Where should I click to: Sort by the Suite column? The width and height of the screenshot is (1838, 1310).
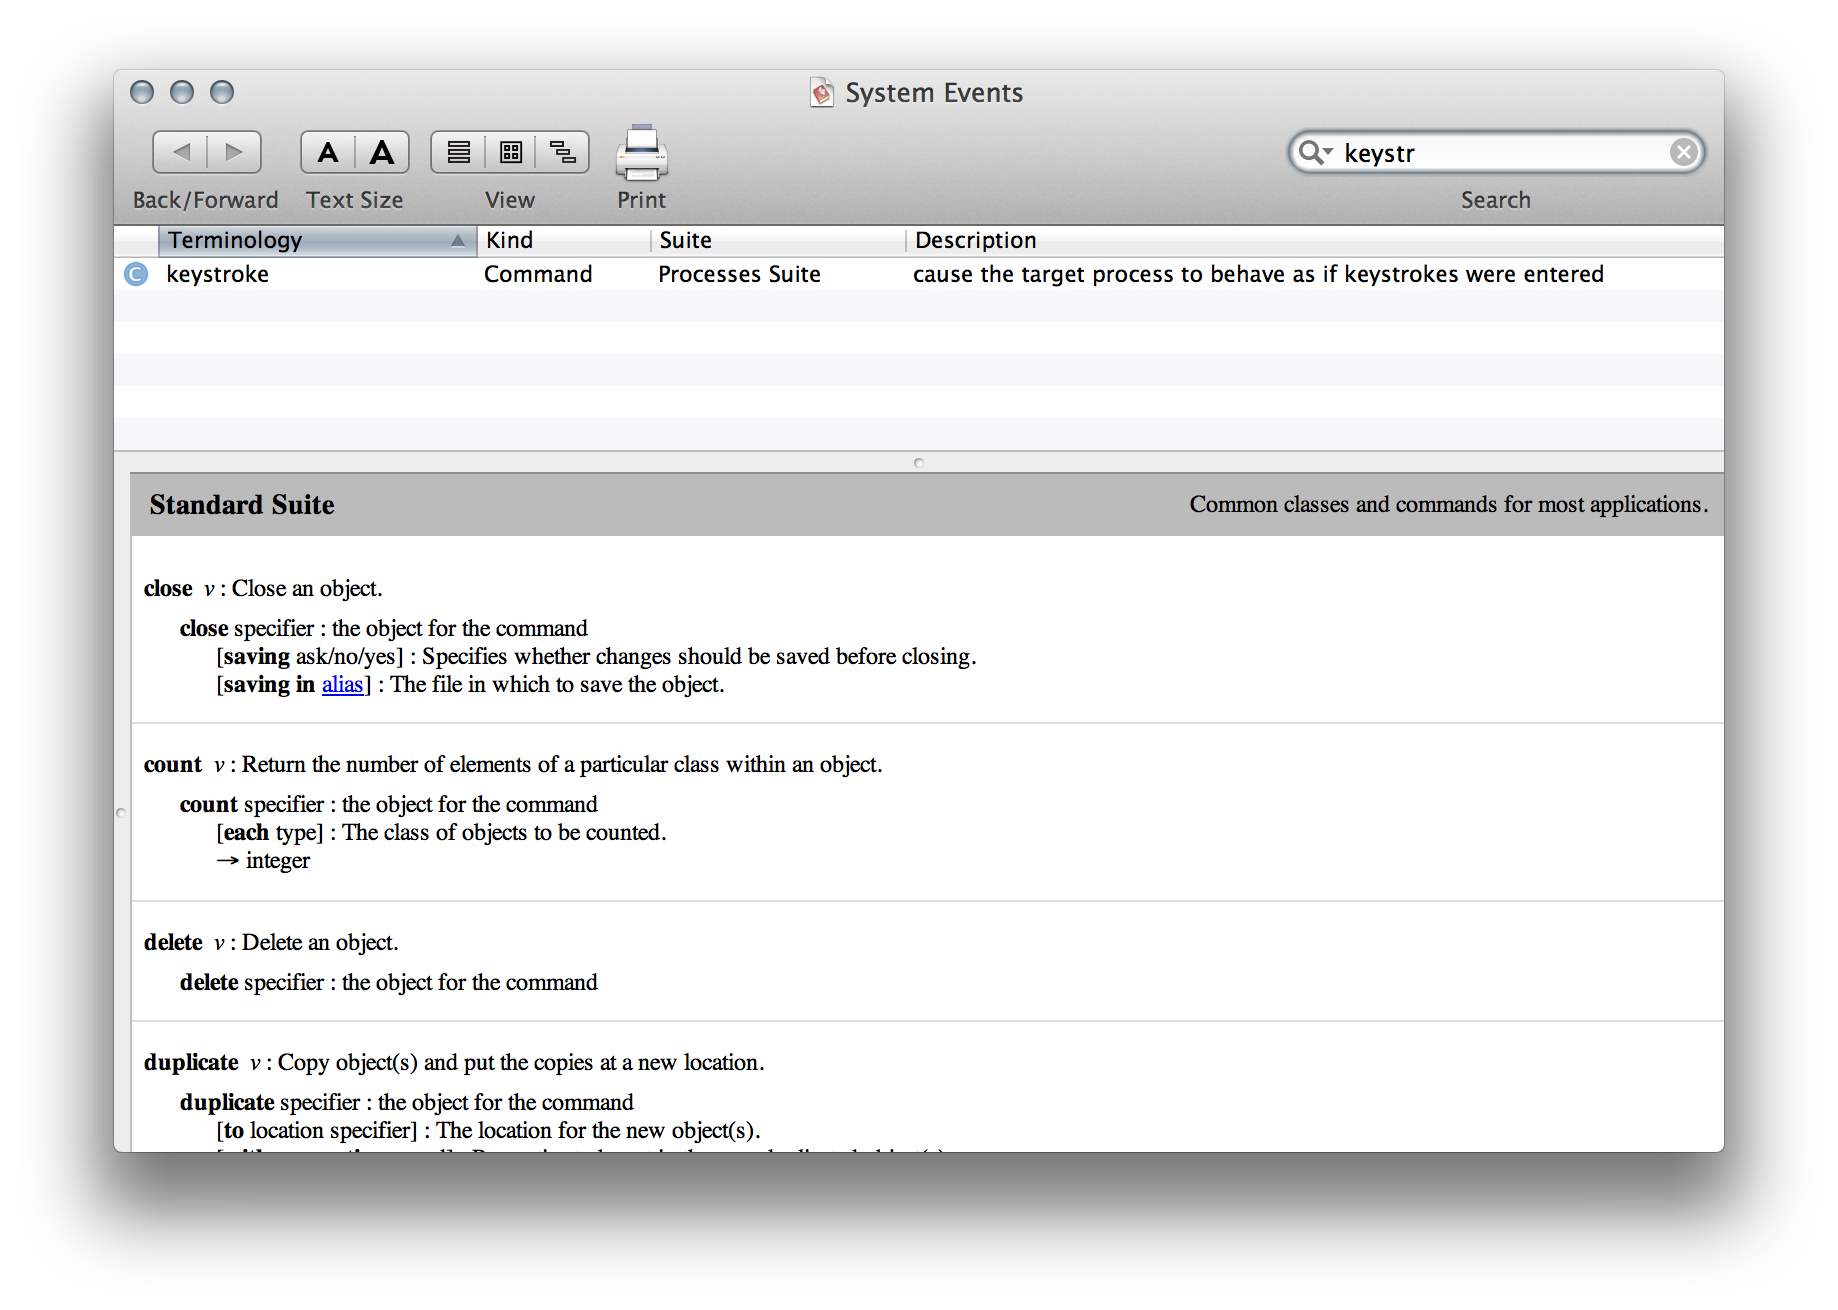777,240
